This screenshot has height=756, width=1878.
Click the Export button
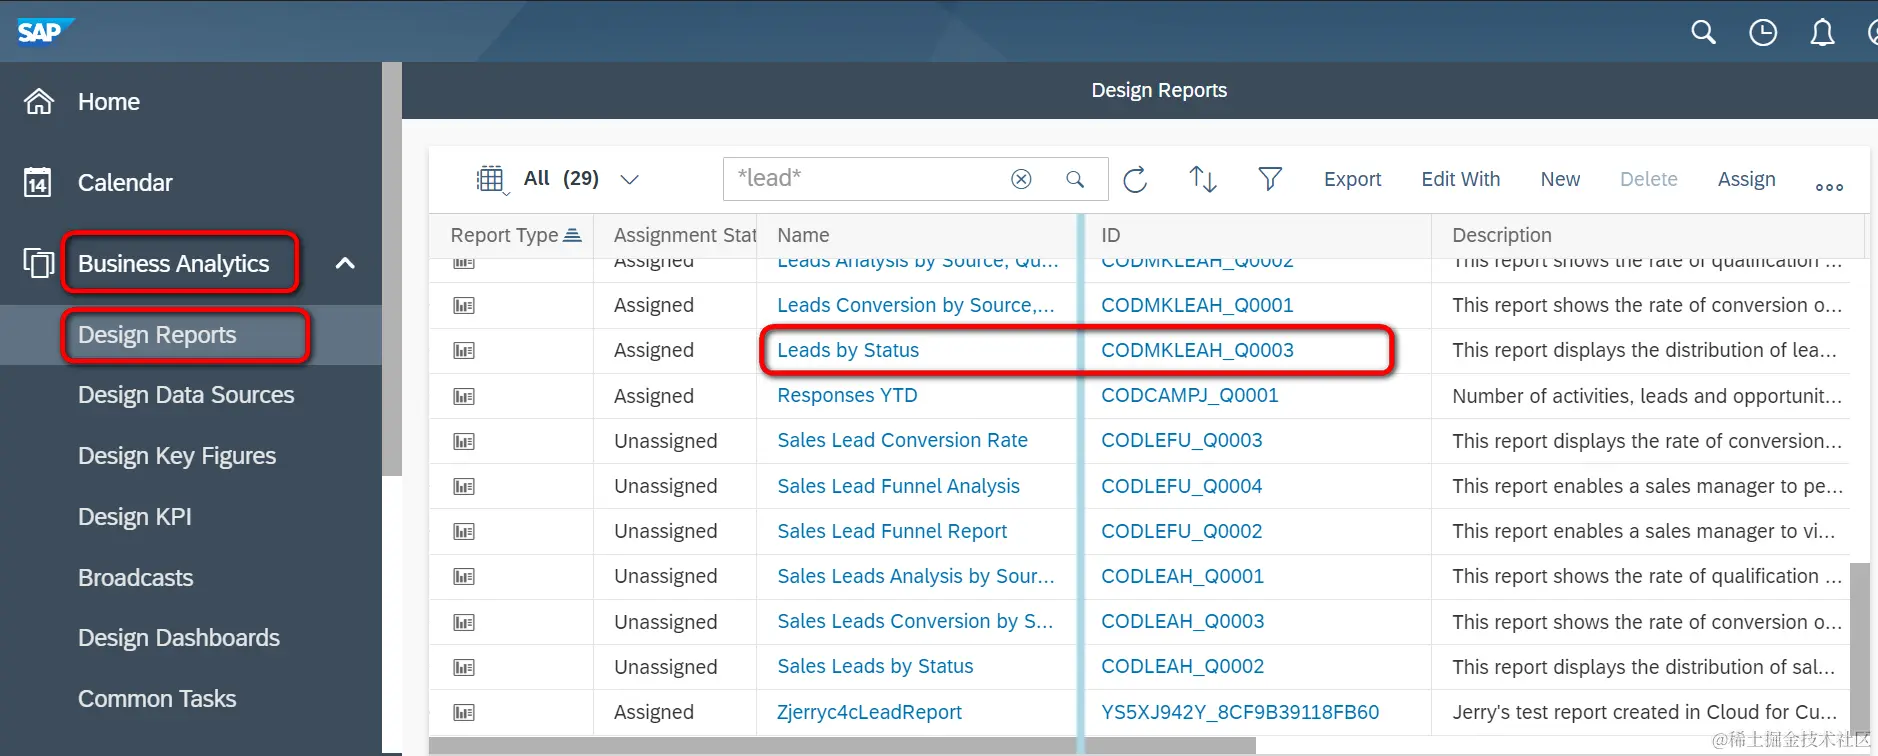1352,179
